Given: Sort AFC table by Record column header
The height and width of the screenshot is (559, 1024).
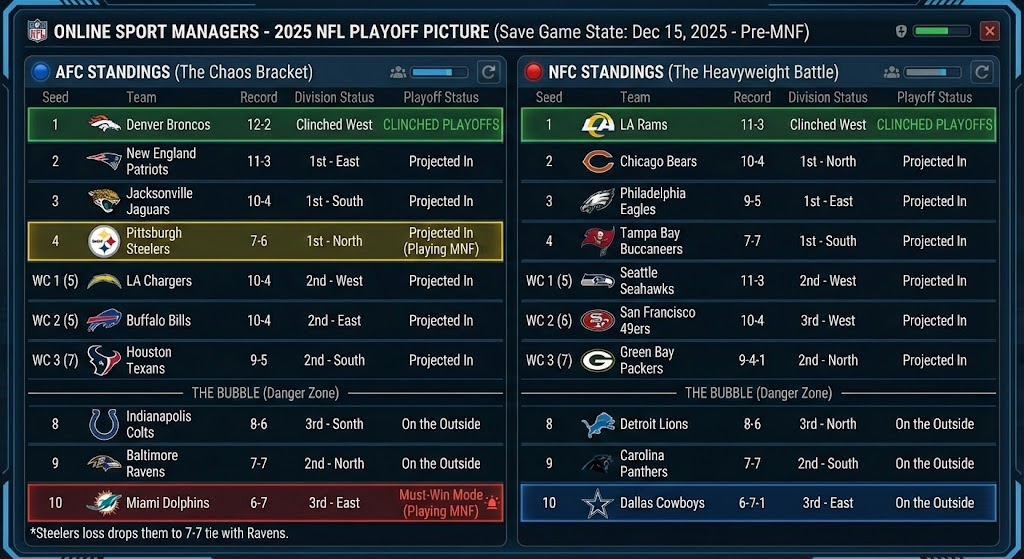Looking at the screenshot, I should pyautogui.click(x=259, y=98).
